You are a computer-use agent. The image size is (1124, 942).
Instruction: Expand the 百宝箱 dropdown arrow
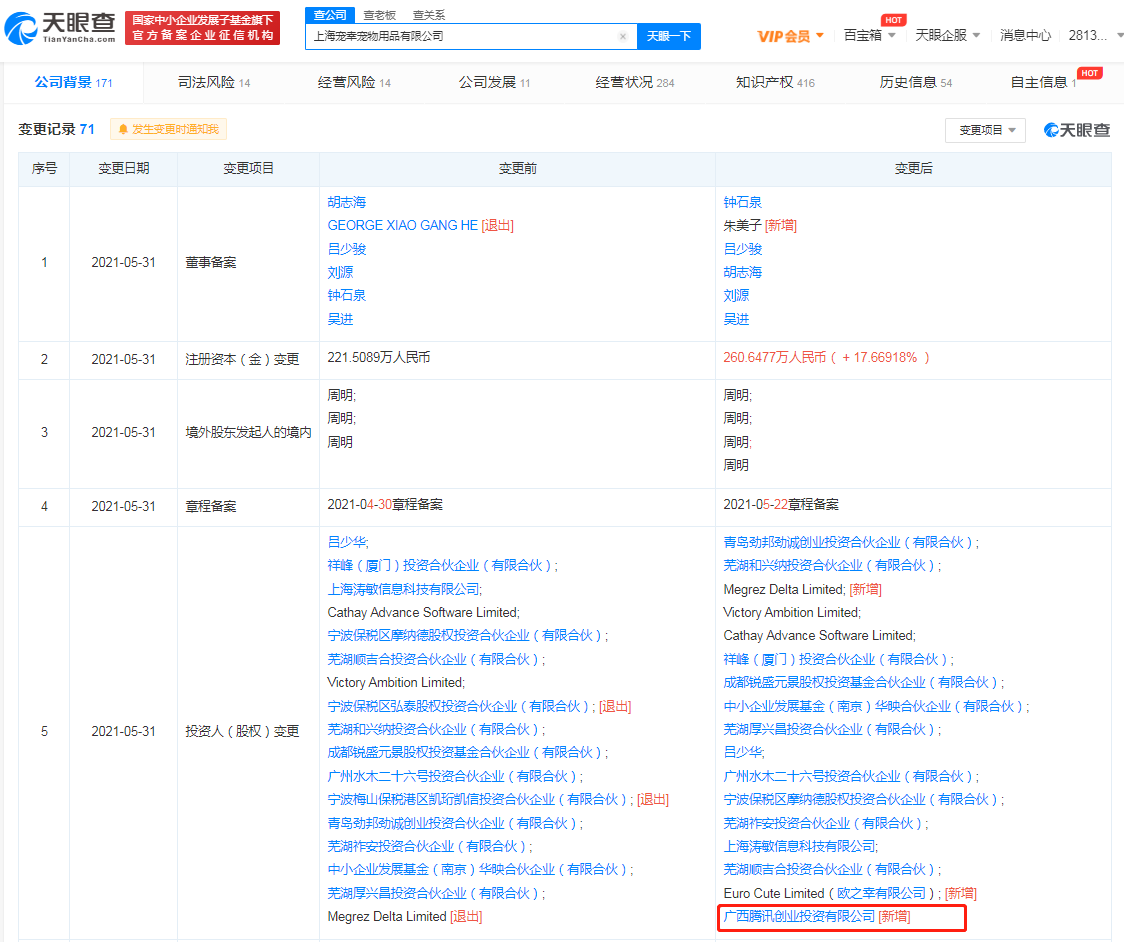(892, 35)
